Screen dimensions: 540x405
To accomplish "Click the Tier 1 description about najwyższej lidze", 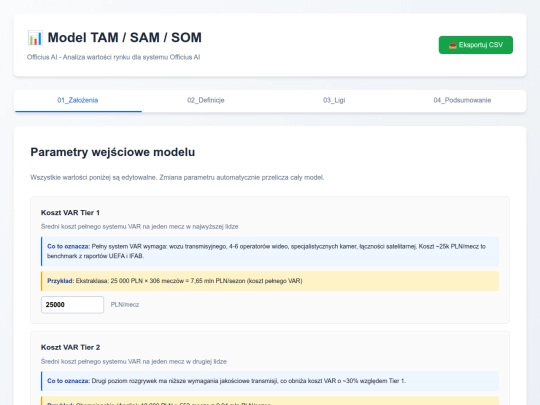I will [139, 226].
